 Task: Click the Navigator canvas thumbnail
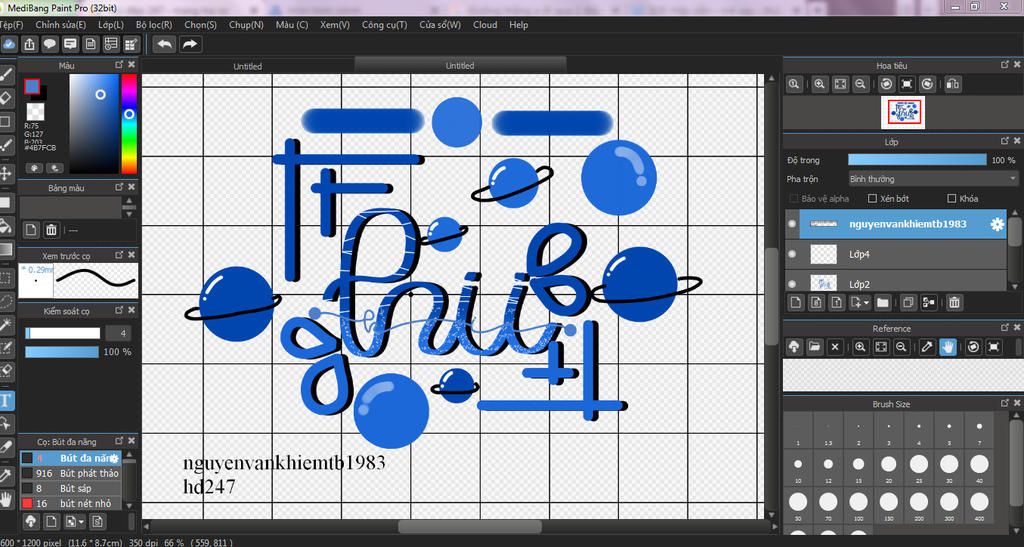click(903, 113)
